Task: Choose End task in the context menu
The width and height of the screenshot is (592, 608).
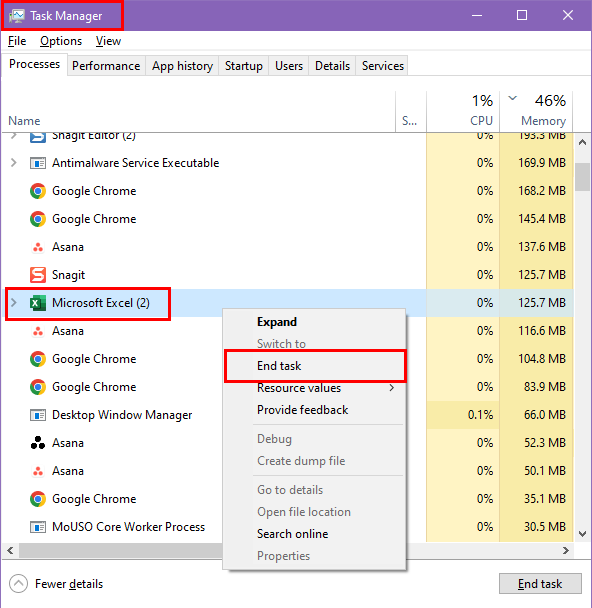Action: point(315,366)
